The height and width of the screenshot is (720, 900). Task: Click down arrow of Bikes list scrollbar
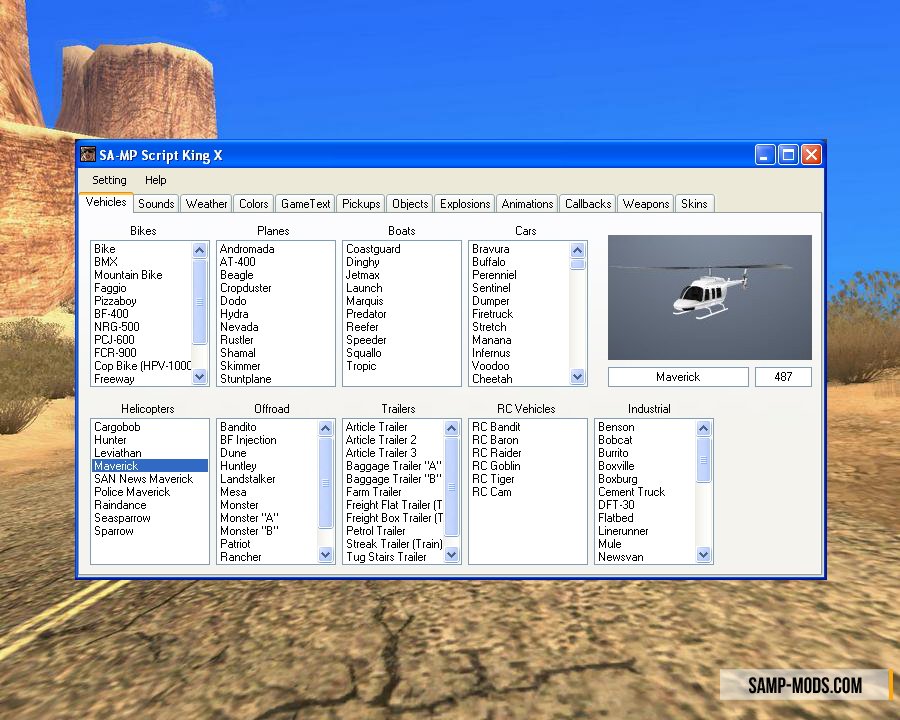pos(199,377)
